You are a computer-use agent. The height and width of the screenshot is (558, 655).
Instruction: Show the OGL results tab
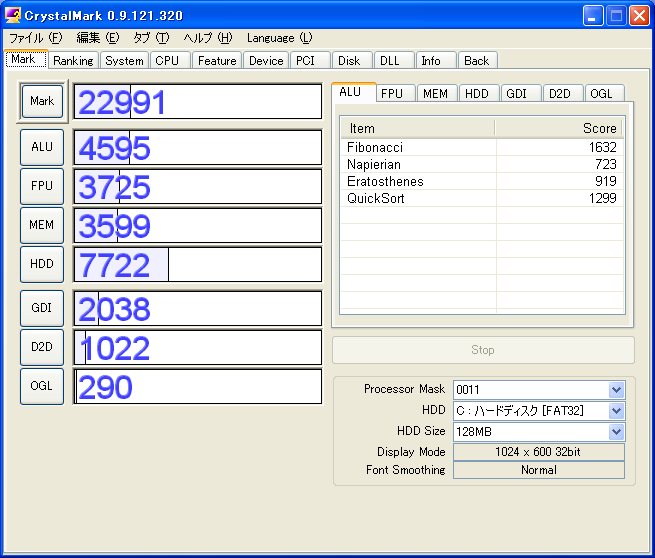click(x=601, y=94)
